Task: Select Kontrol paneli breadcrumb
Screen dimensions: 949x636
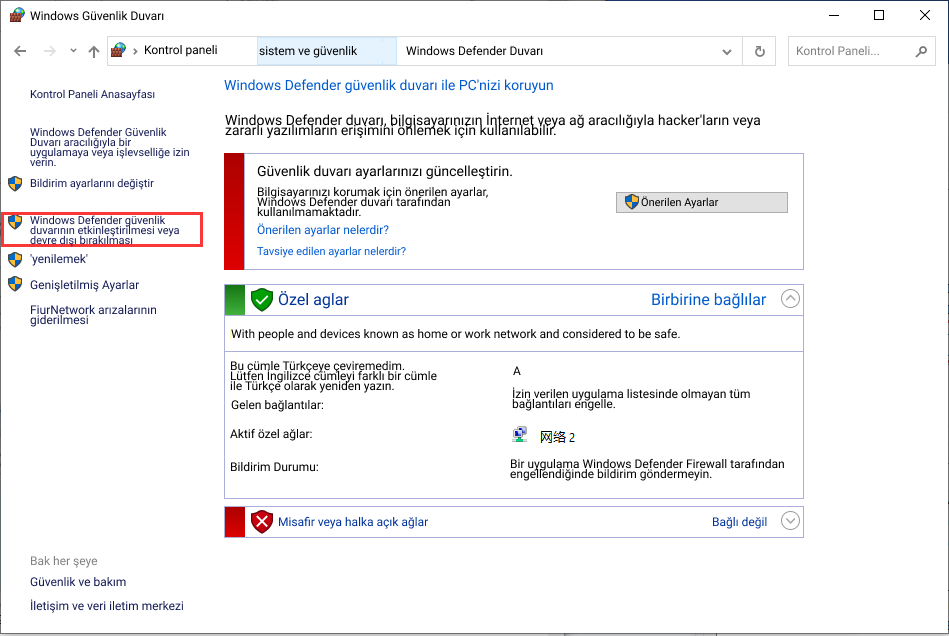Action: coord(180,50)
